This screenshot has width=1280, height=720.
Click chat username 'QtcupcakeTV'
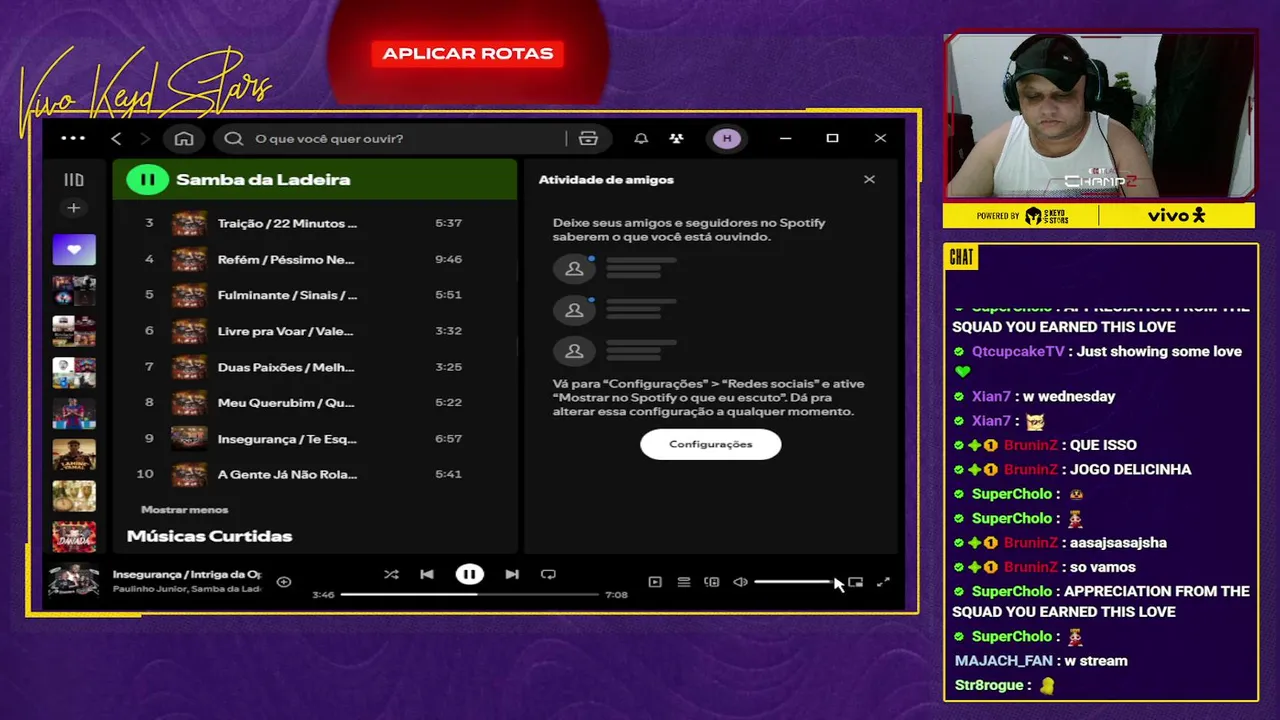pos(1018,352)
